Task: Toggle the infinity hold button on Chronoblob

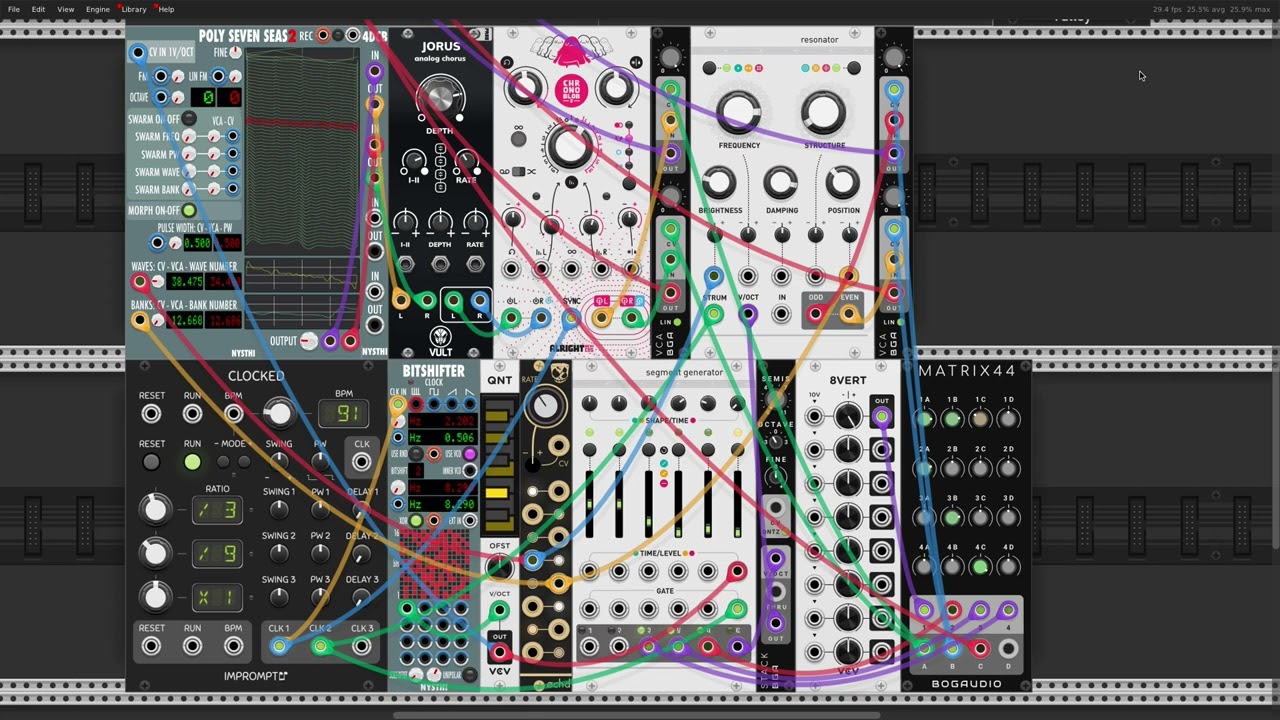Action: [519, 141]
